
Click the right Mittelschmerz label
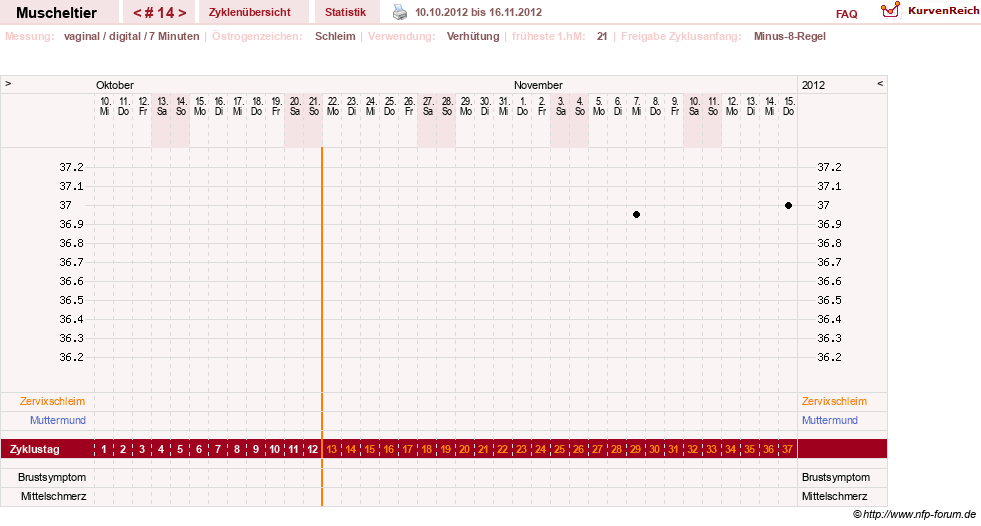pos(835,496)
